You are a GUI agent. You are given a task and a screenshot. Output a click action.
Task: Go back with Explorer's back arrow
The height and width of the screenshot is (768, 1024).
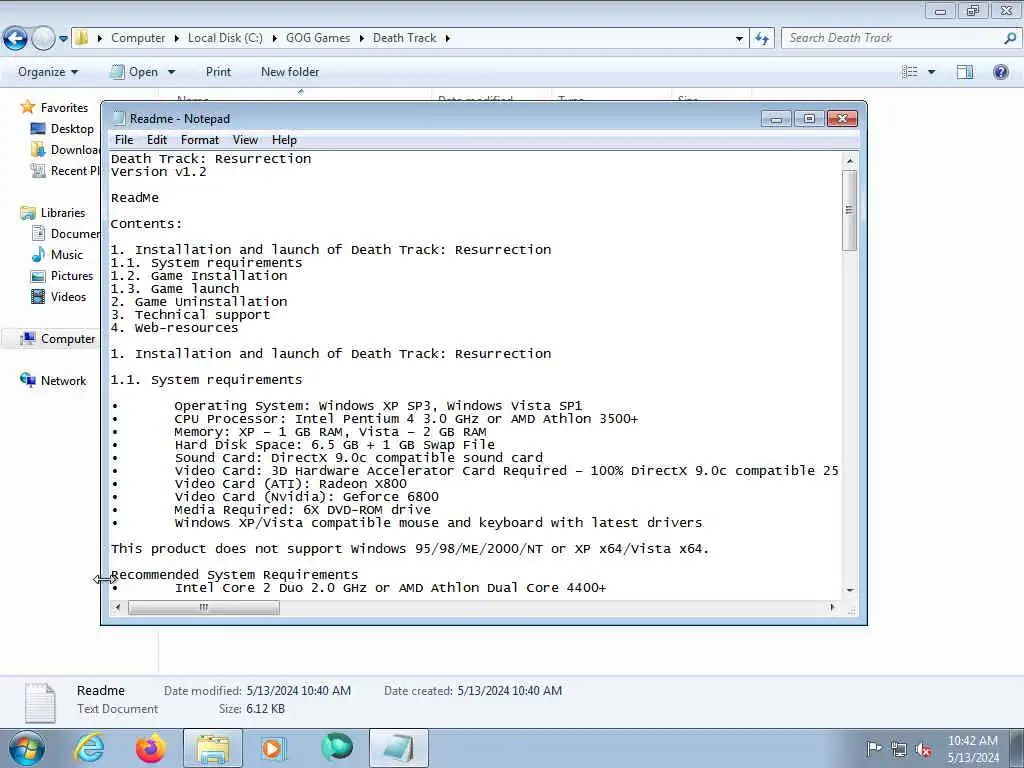point(16,39)
